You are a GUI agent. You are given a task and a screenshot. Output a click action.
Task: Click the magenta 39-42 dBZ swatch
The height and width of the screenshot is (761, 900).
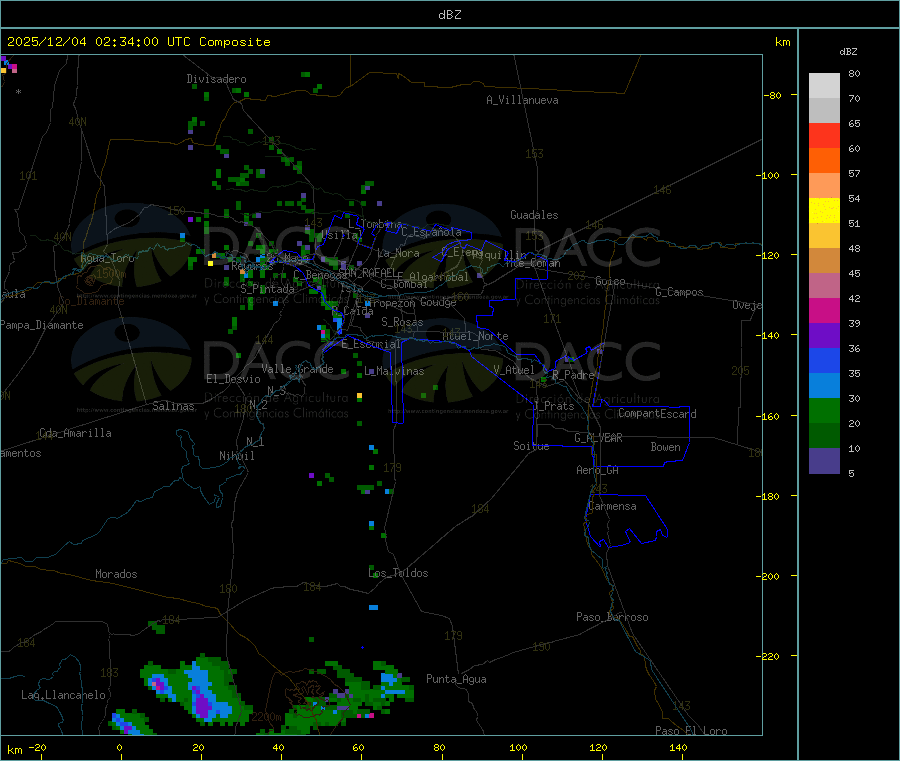pyautogui.click(x=824, y=310)
